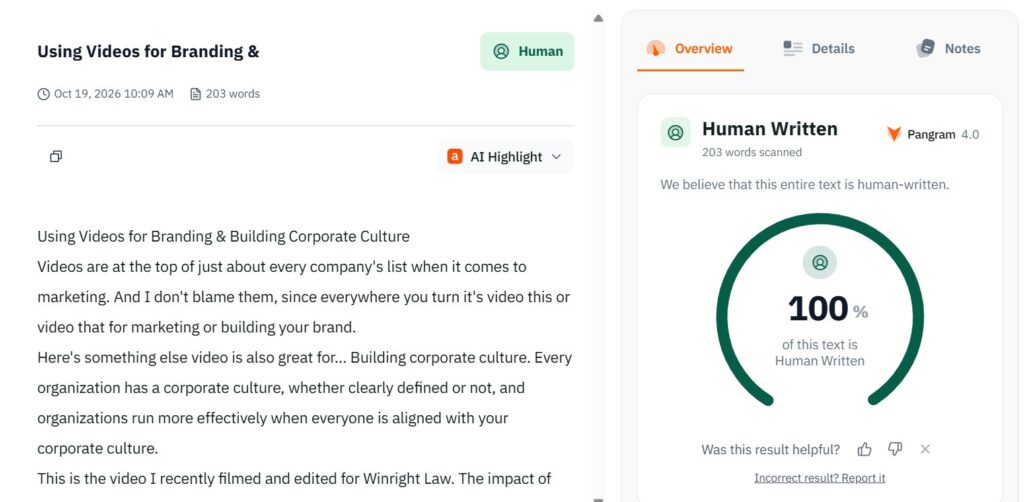The width and height of the screenshot is (1024, 502).
Task: Open the Notes tab
Action: tap(948, 49)
